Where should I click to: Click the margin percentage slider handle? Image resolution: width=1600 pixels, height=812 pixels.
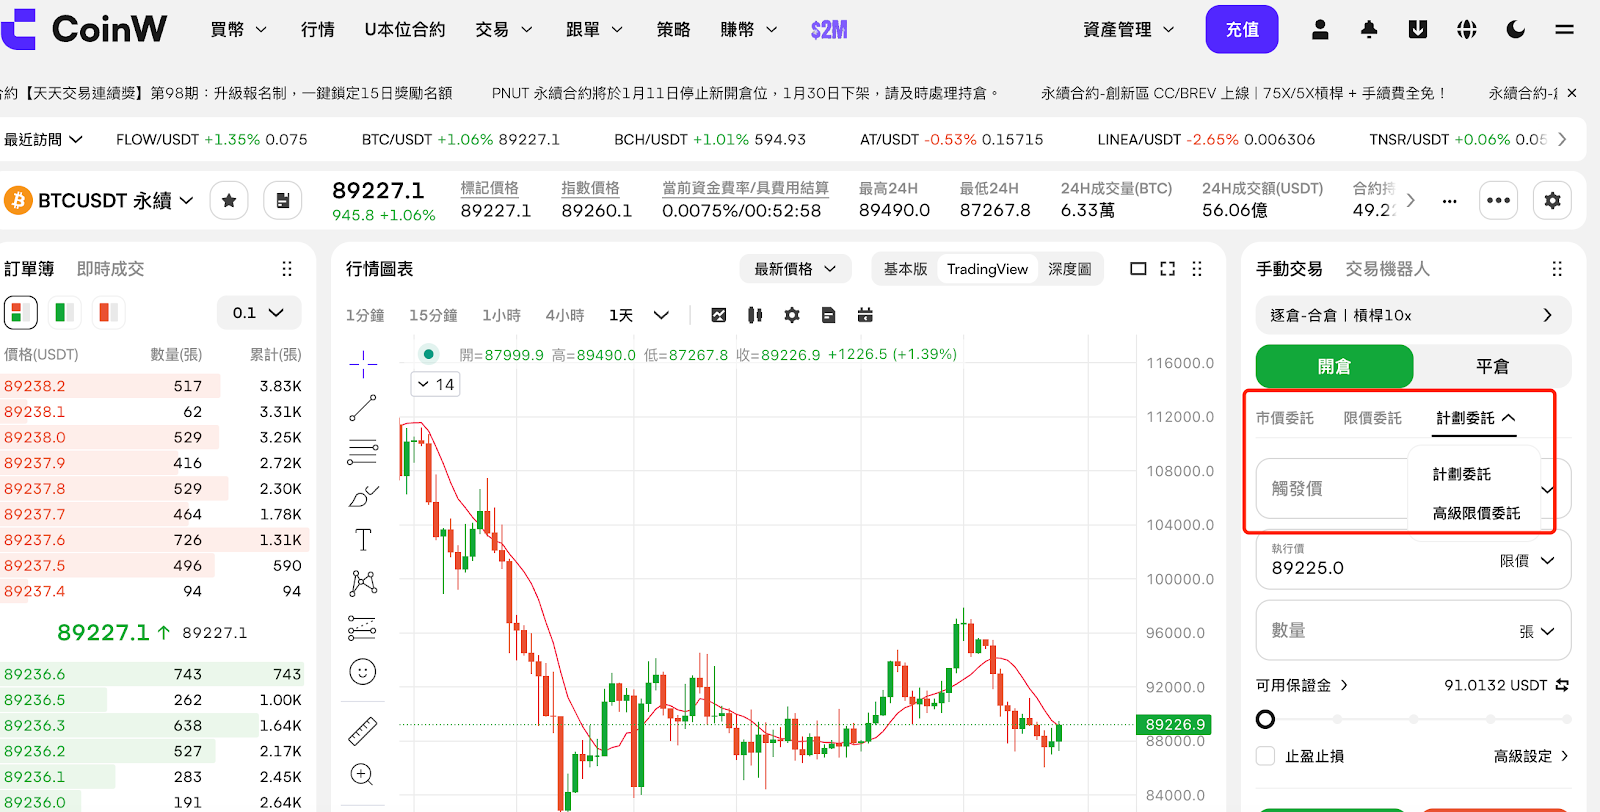click(1266, 719)
